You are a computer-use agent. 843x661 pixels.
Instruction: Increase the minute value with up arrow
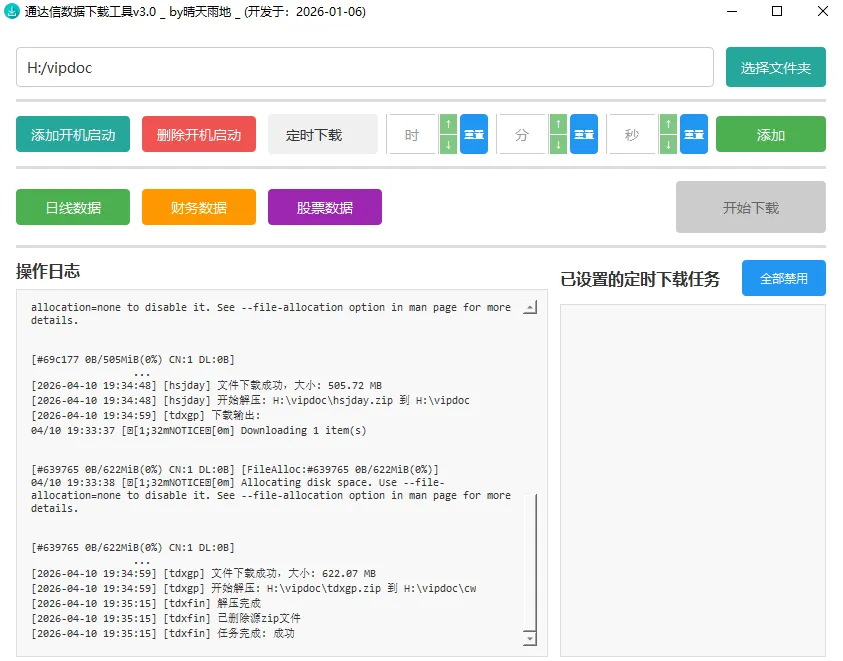coord(558,124)
